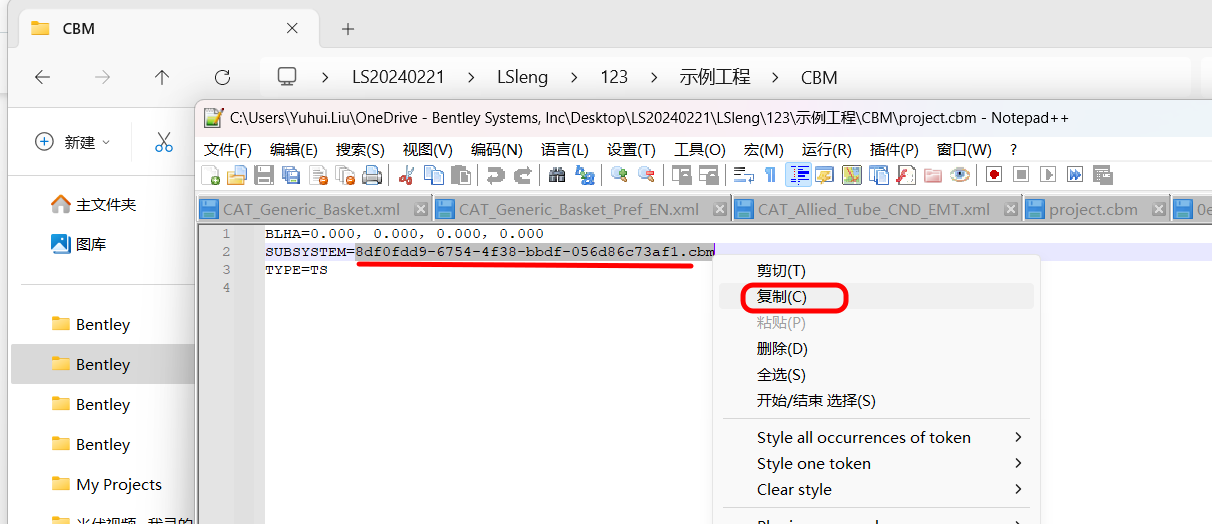Screen dimensions: 1212x524
Task: Open the Function List toolbar icon
Action: [x=905, y=175]
